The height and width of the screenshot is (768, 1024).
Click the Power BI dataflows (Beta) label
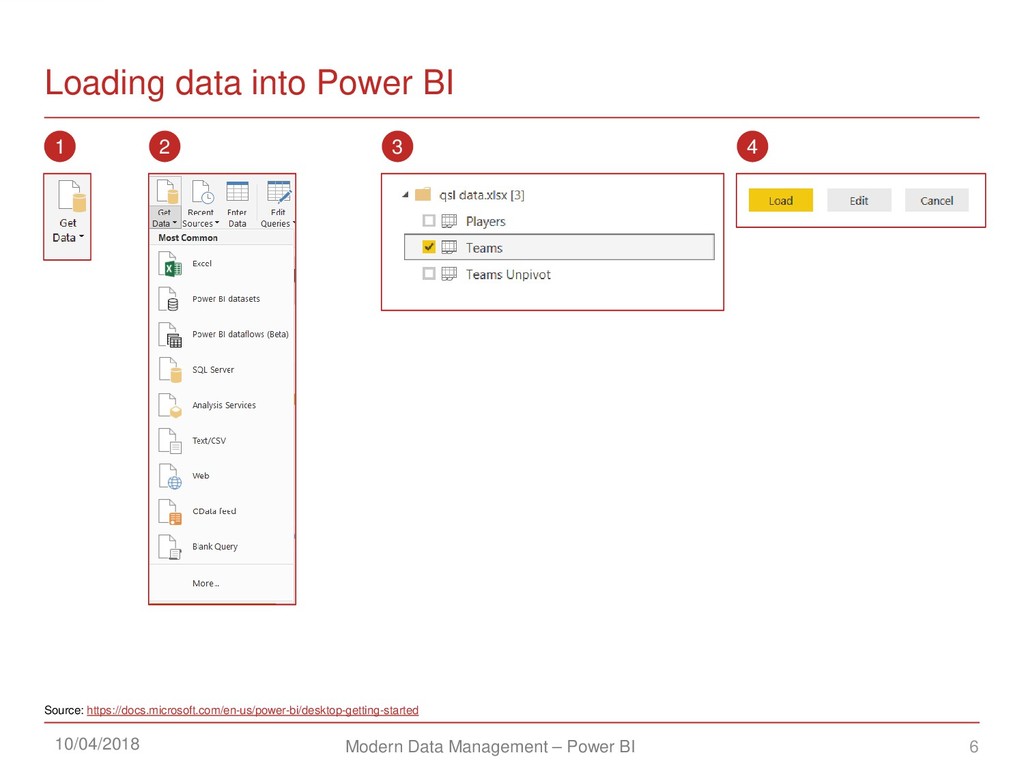pyautogui.click(x=240, y=334)
